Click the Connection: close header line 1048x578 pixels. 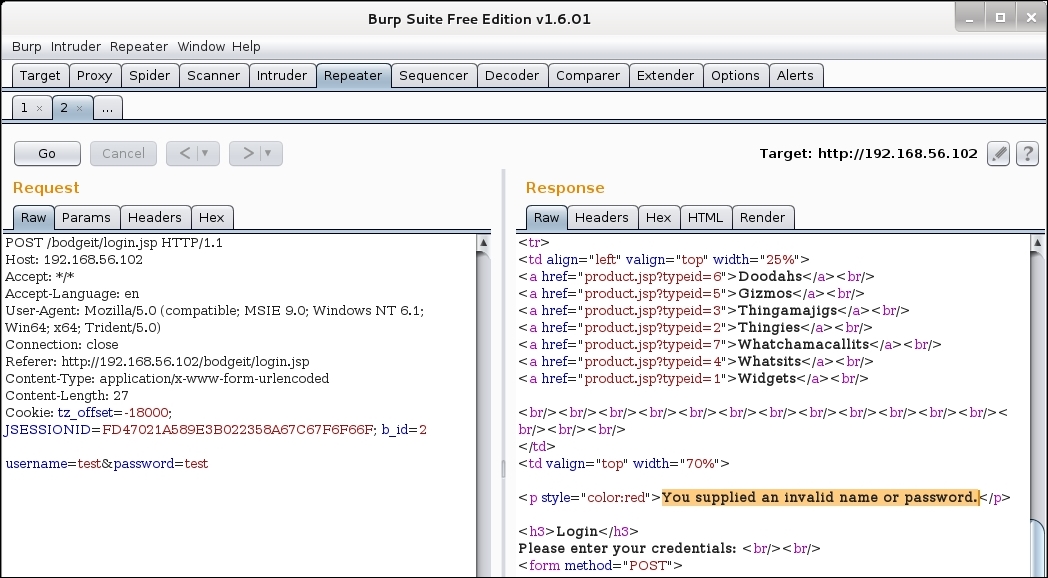62,345
